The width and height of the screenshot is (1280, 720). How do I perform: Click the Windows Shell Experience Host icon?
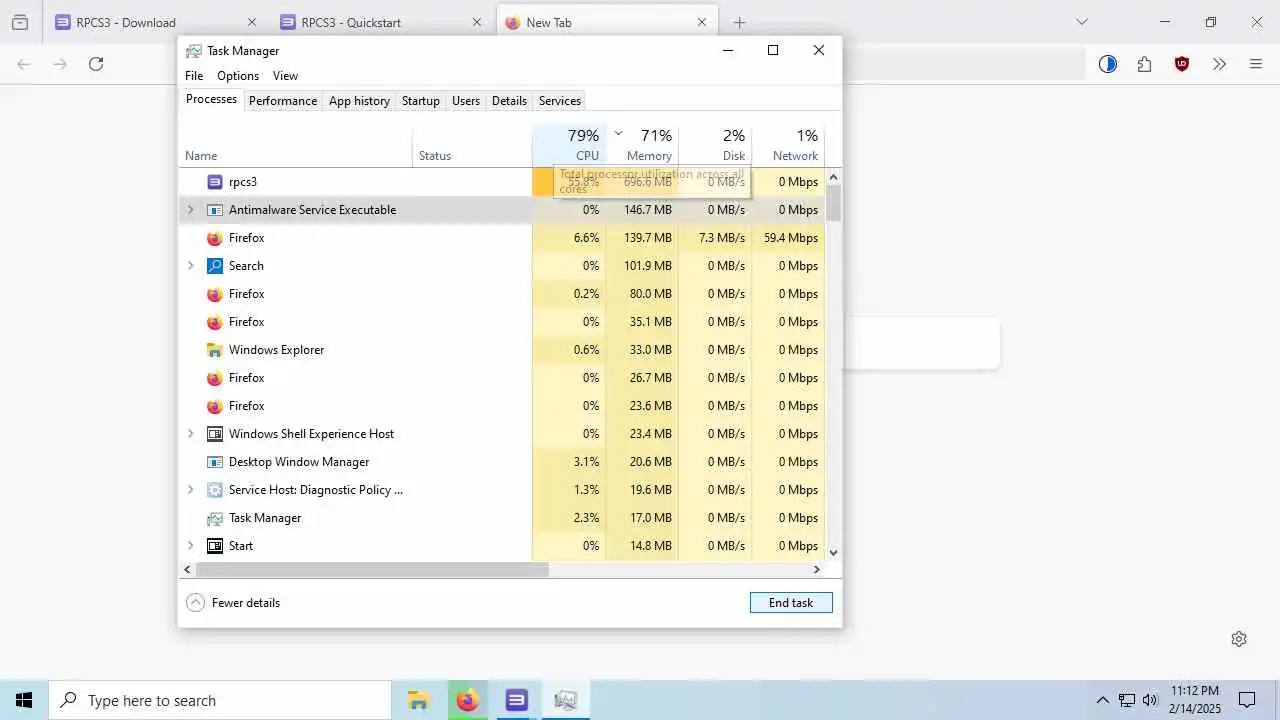click(x=214, y=434)
